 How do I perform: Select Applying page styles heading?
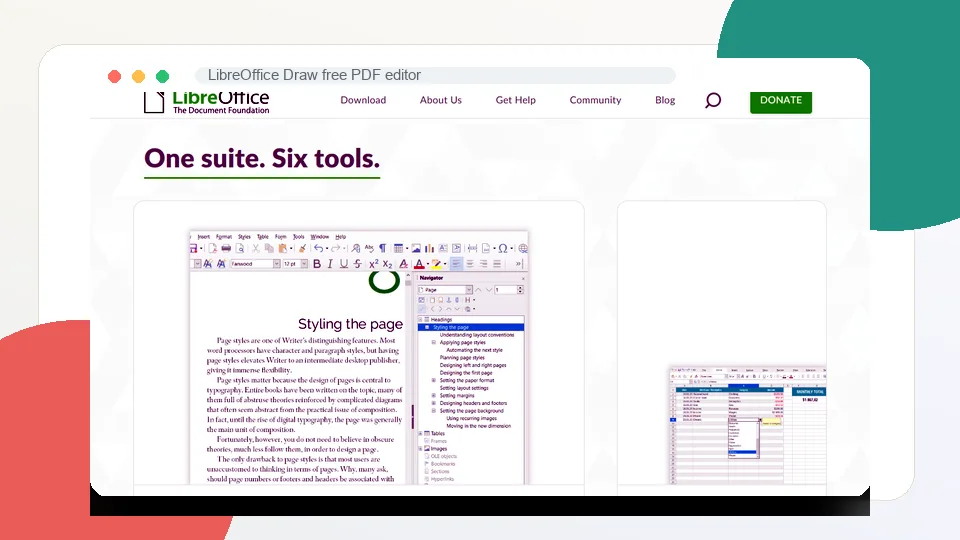[463, 342]
